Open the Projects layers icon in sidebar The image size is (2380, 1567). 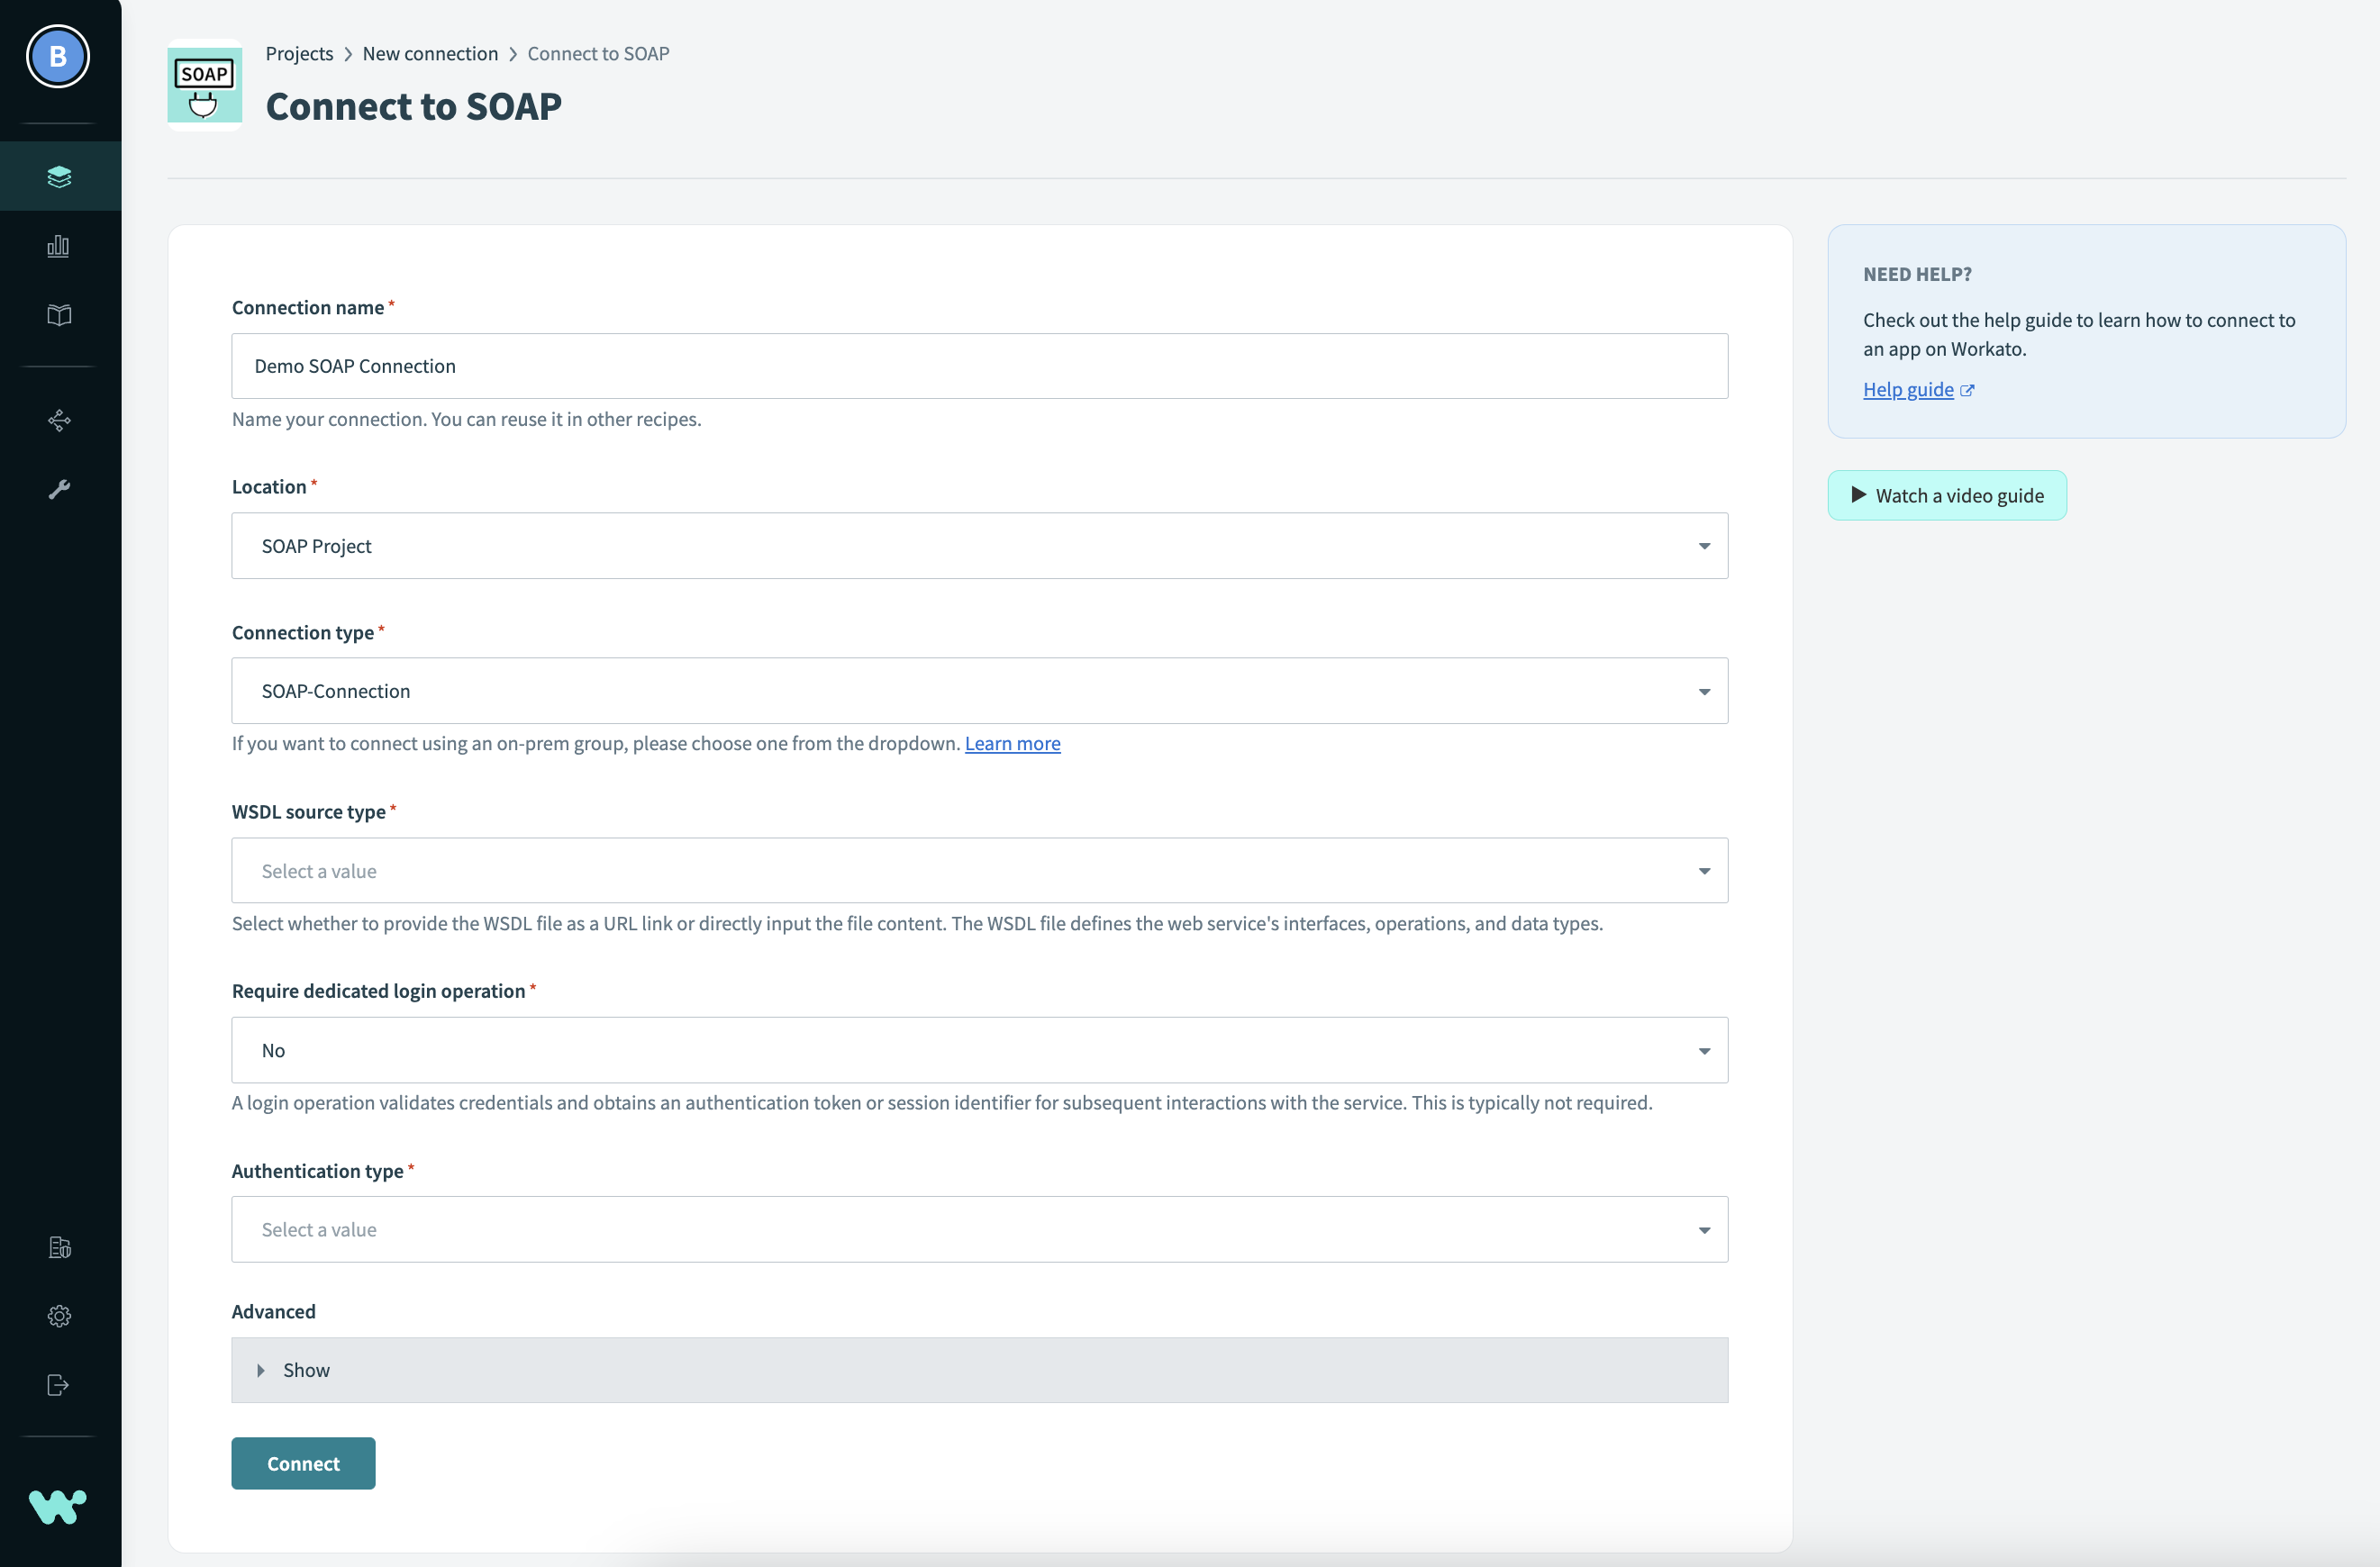tap(59, 177)
